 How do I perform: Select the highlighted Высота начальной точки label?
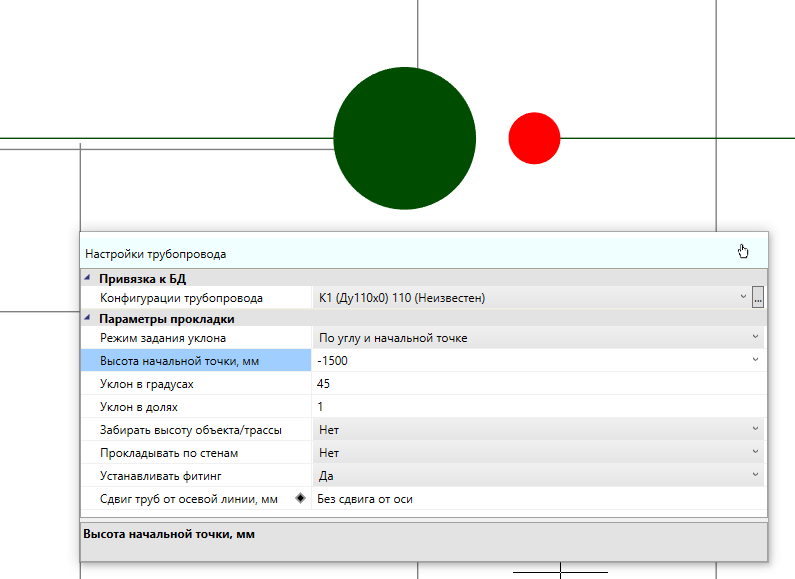pos(179,361)
